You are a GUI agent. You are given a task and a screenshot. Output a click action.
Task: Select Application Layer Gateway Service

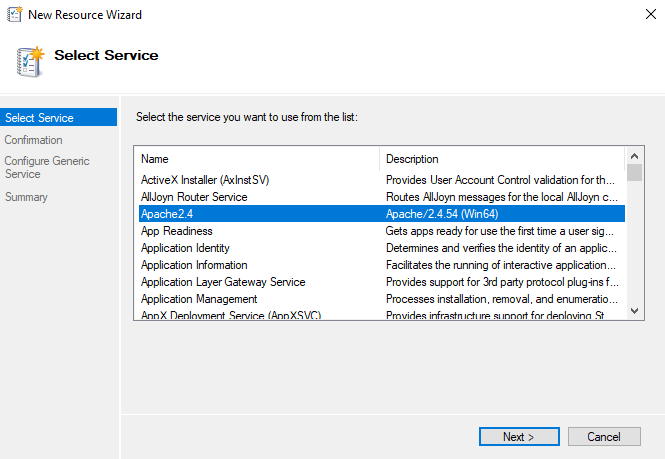pyautogui.click(x=223, y=282)
